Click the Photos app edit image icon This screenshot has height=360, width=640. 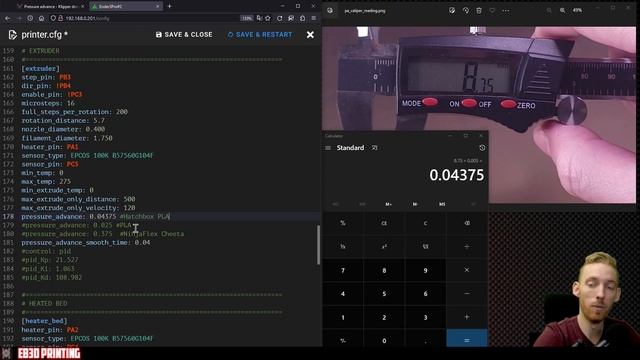(452, 11)
